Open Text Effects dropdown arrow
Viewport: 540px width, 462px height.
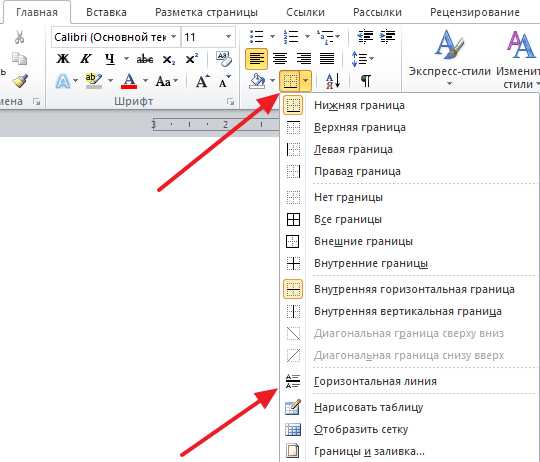[x=75, y=81]
